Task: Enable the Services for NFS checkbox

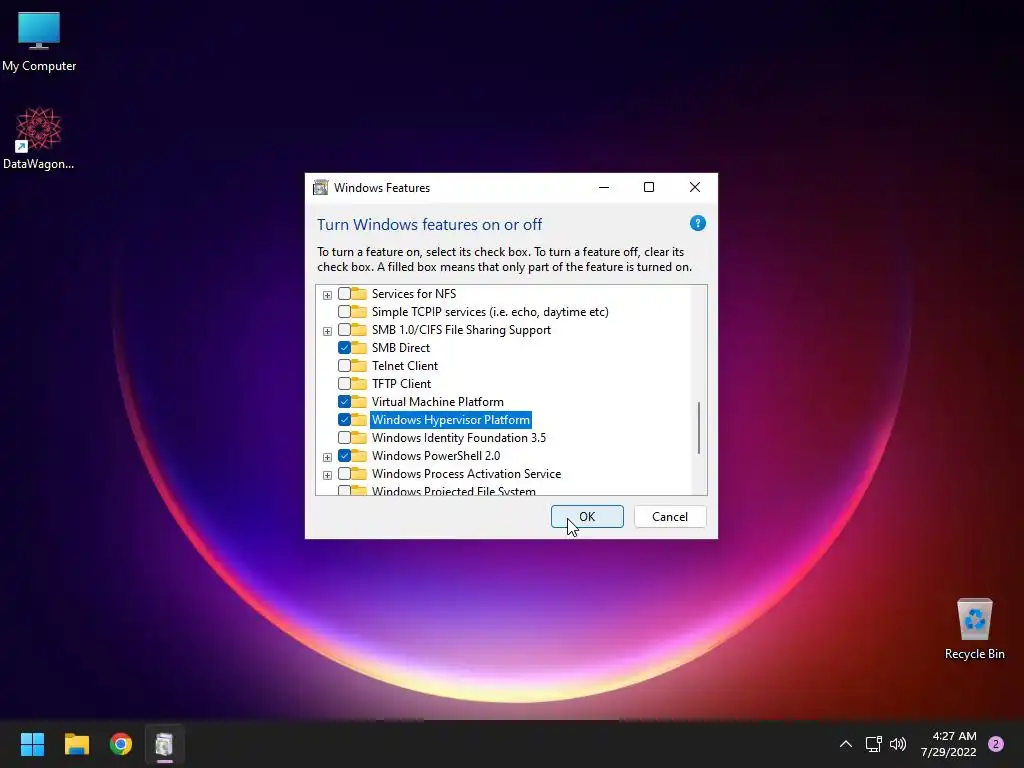Action: [x=344, y=294]
